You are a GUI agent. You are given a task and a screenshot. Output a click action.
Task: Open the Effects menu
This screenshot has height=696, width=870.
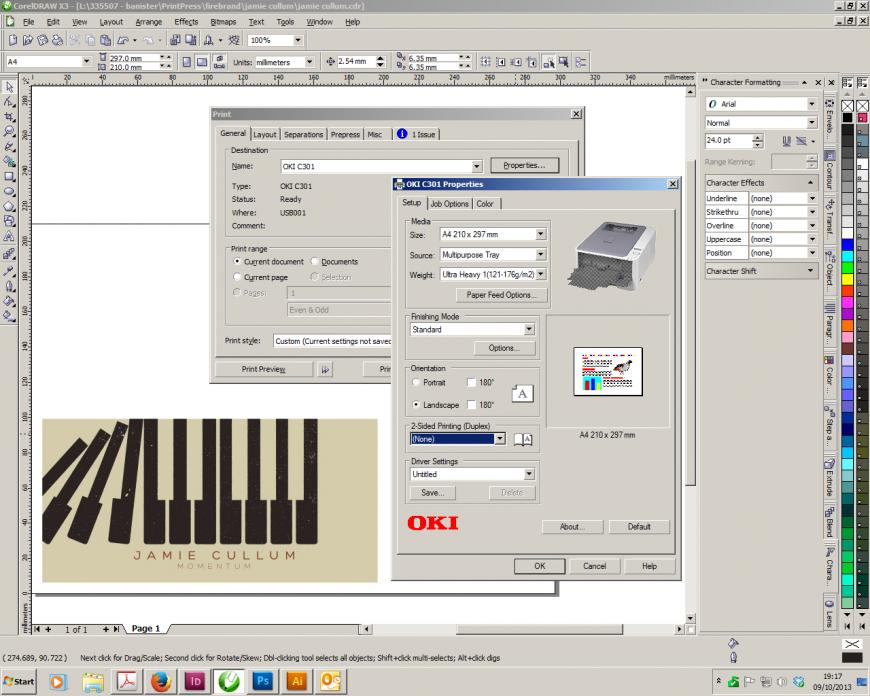[186, 22]
